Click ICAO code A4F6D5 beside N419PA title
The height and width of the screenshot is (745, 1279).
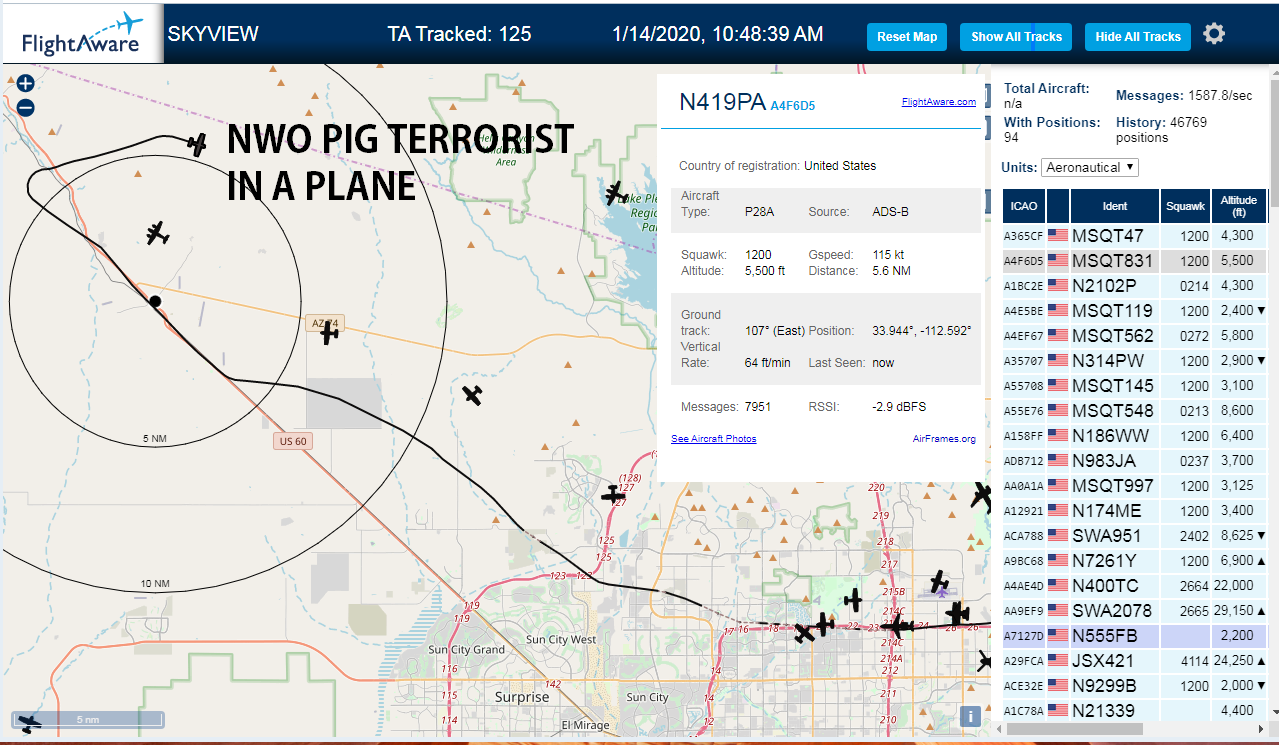(792, 105)
